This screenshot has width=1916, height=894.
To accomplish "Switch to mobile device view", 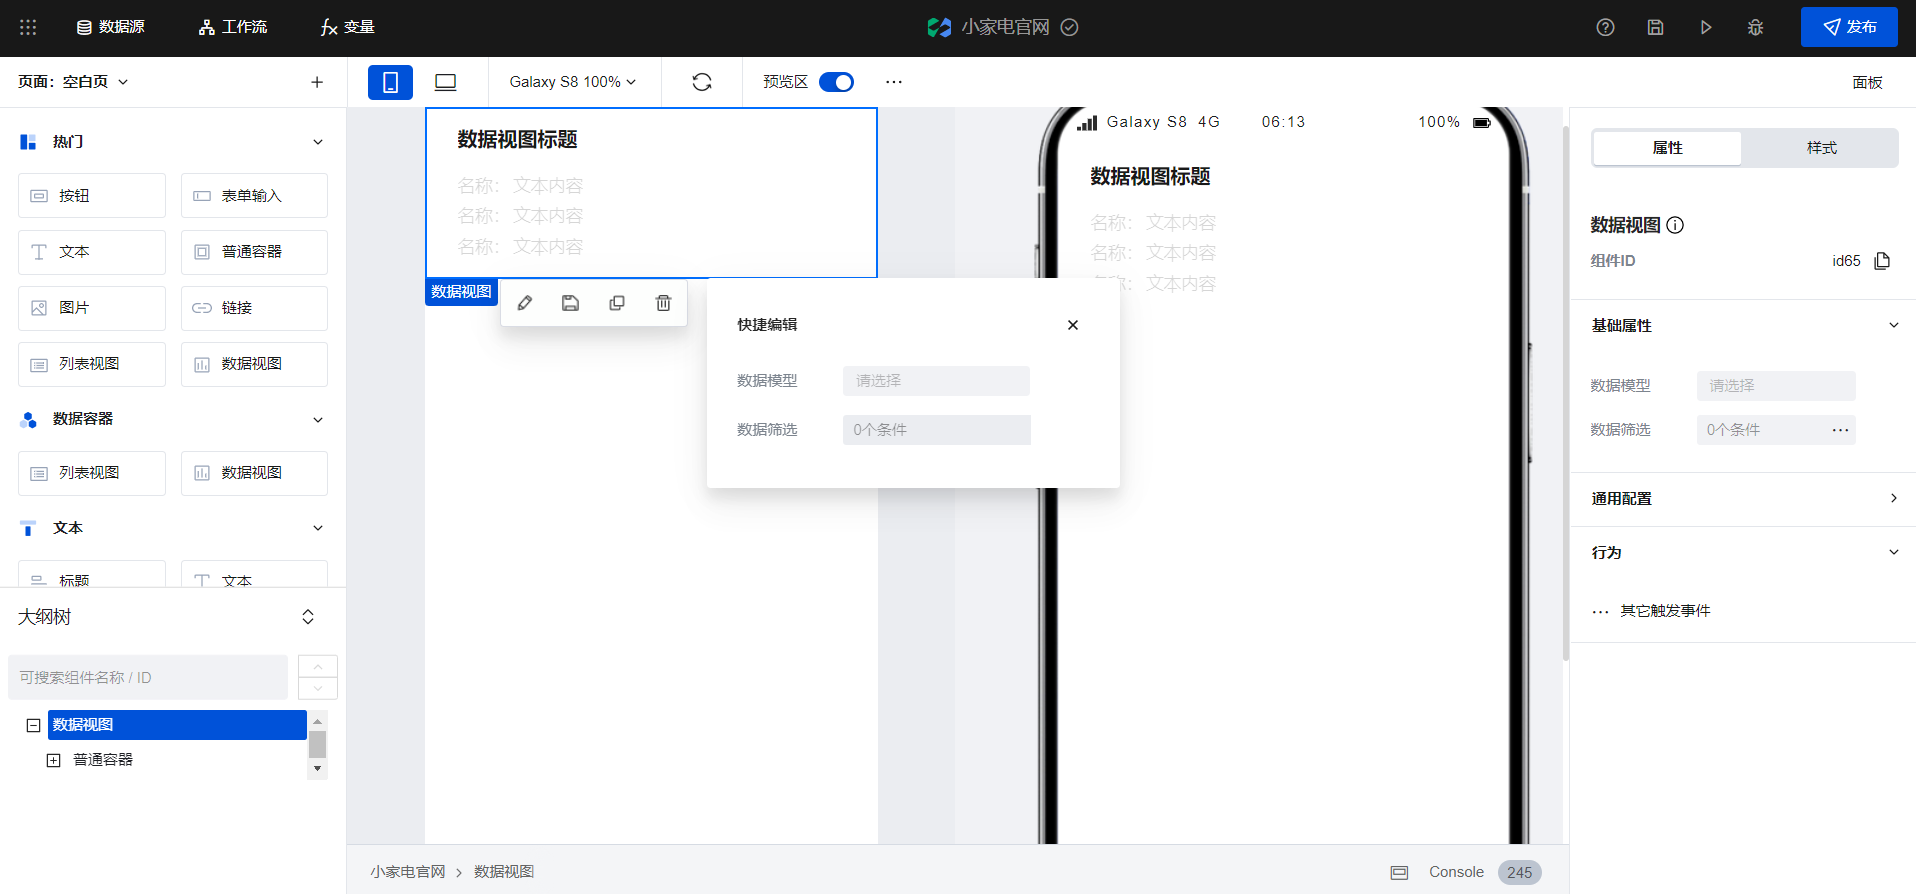I will [390, 82].
